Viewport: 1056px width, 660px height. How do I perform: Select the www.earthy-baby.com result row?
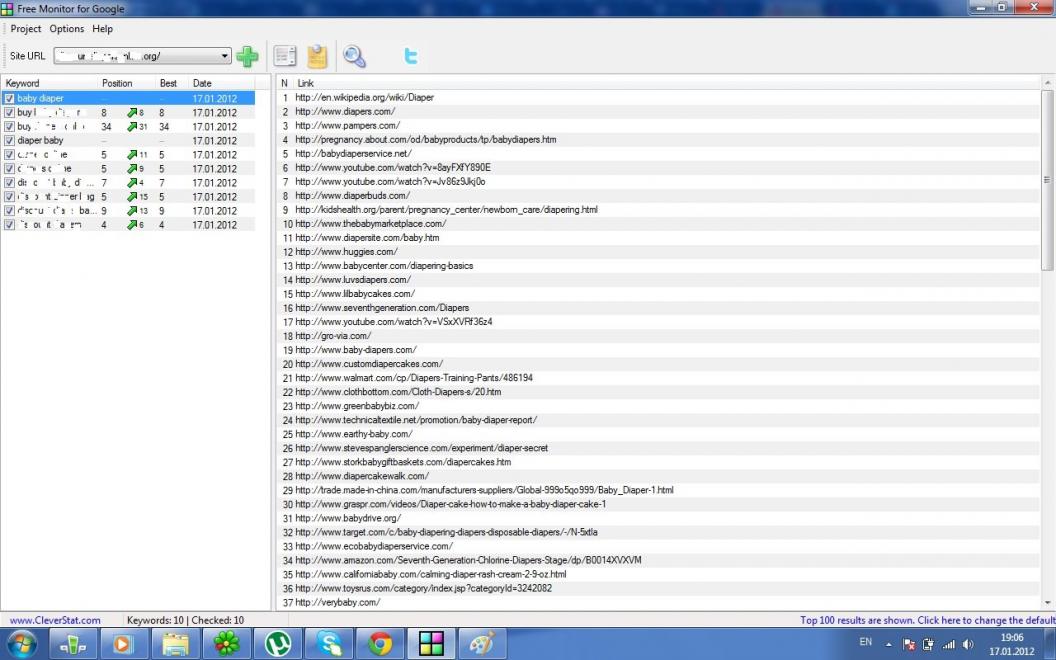point(659,434)
